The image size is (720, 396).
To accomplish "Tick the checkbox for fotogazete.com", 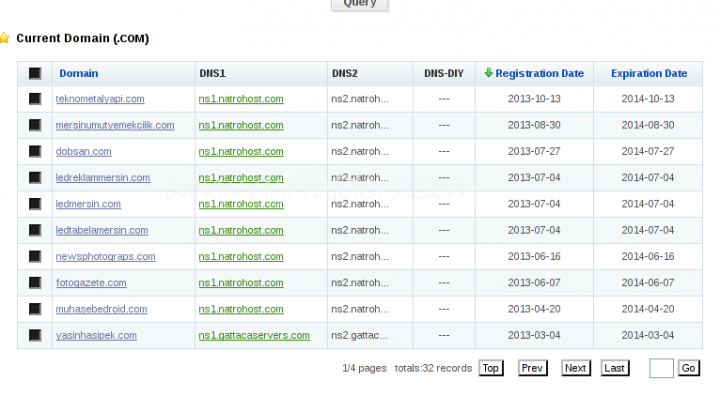I will 35,283.
